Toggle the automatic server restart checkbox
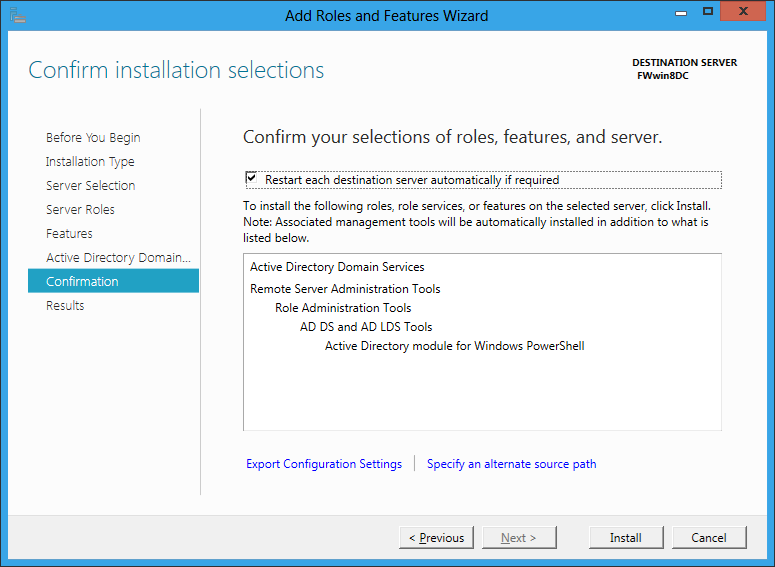The height and width of the screenshot is (567, 775). click(251, 179)
